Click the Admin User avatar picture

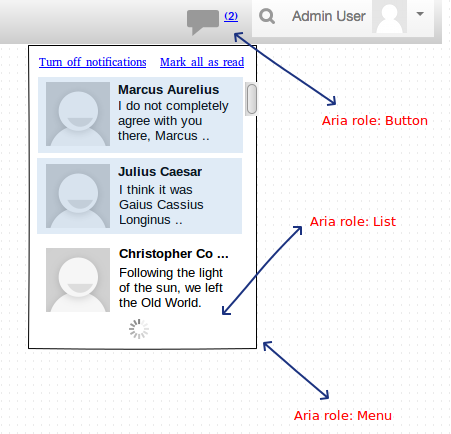pyautogui.click(x=389, y=16)
